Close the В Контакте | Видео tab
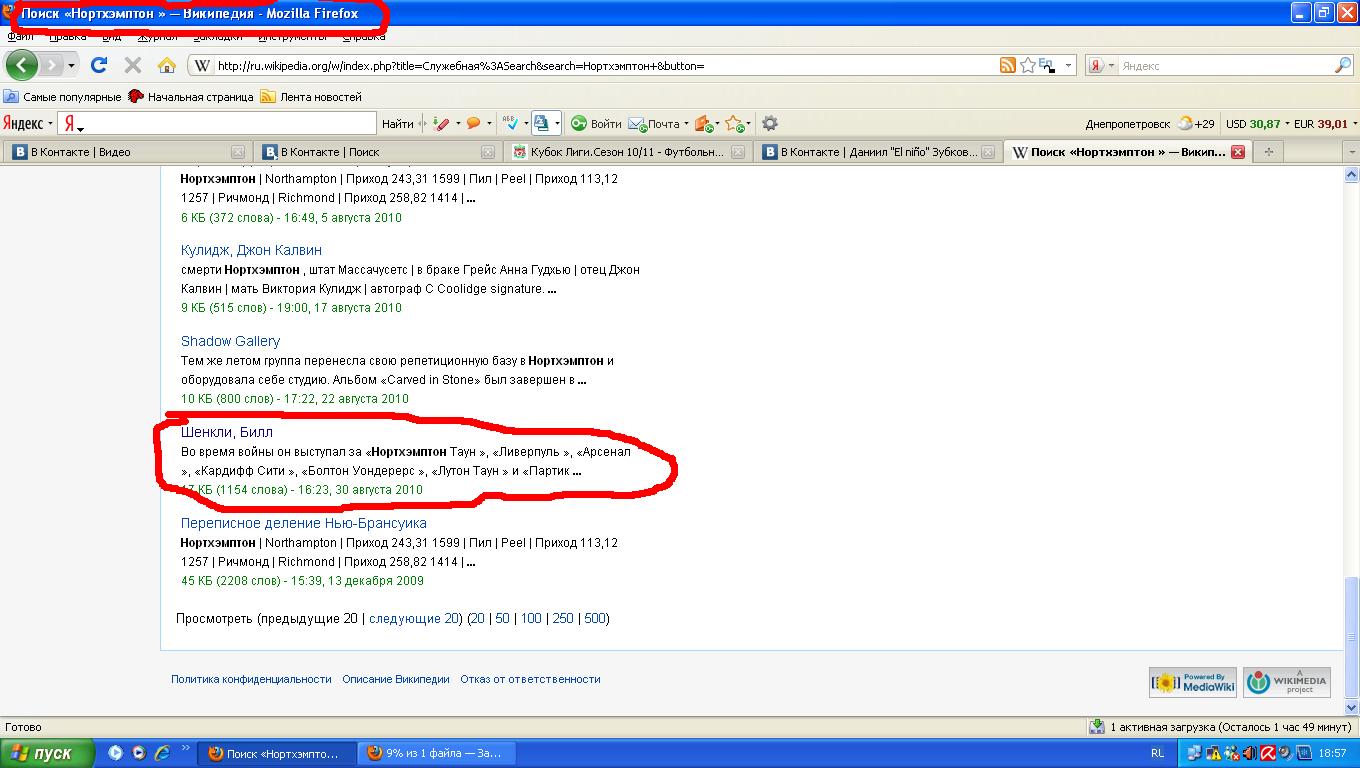 pyautogui.click(x=238, y=152)
